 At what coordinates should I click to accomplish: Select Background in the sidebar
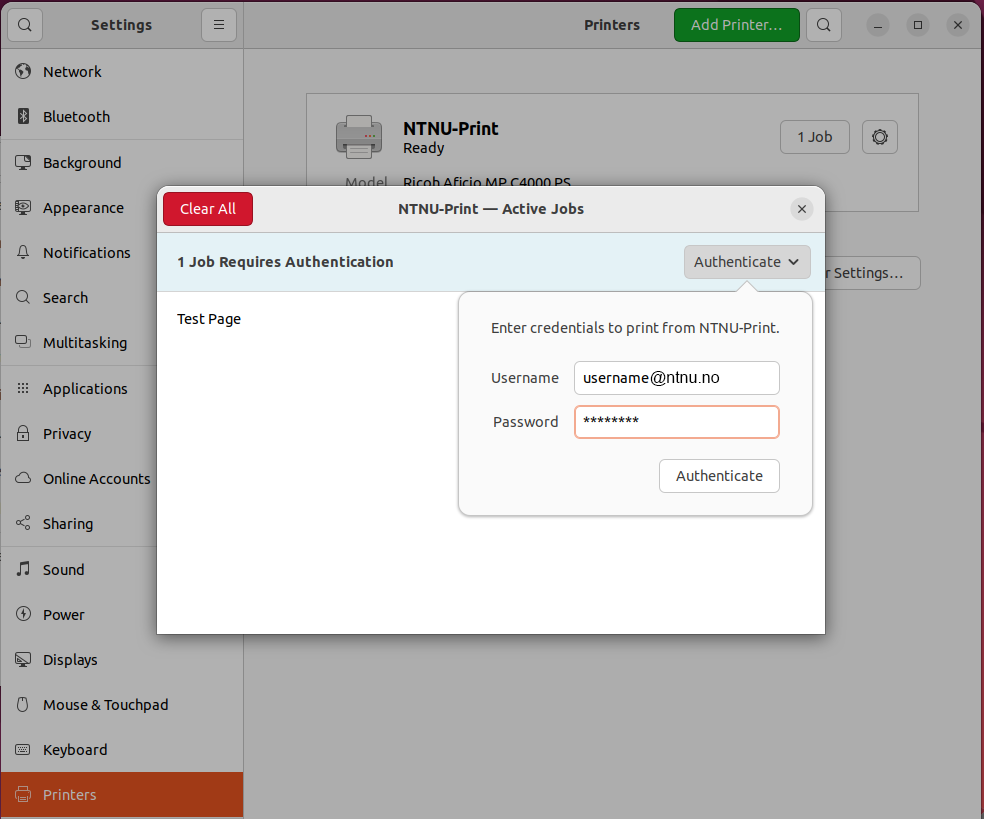click(x=122, y=163)
